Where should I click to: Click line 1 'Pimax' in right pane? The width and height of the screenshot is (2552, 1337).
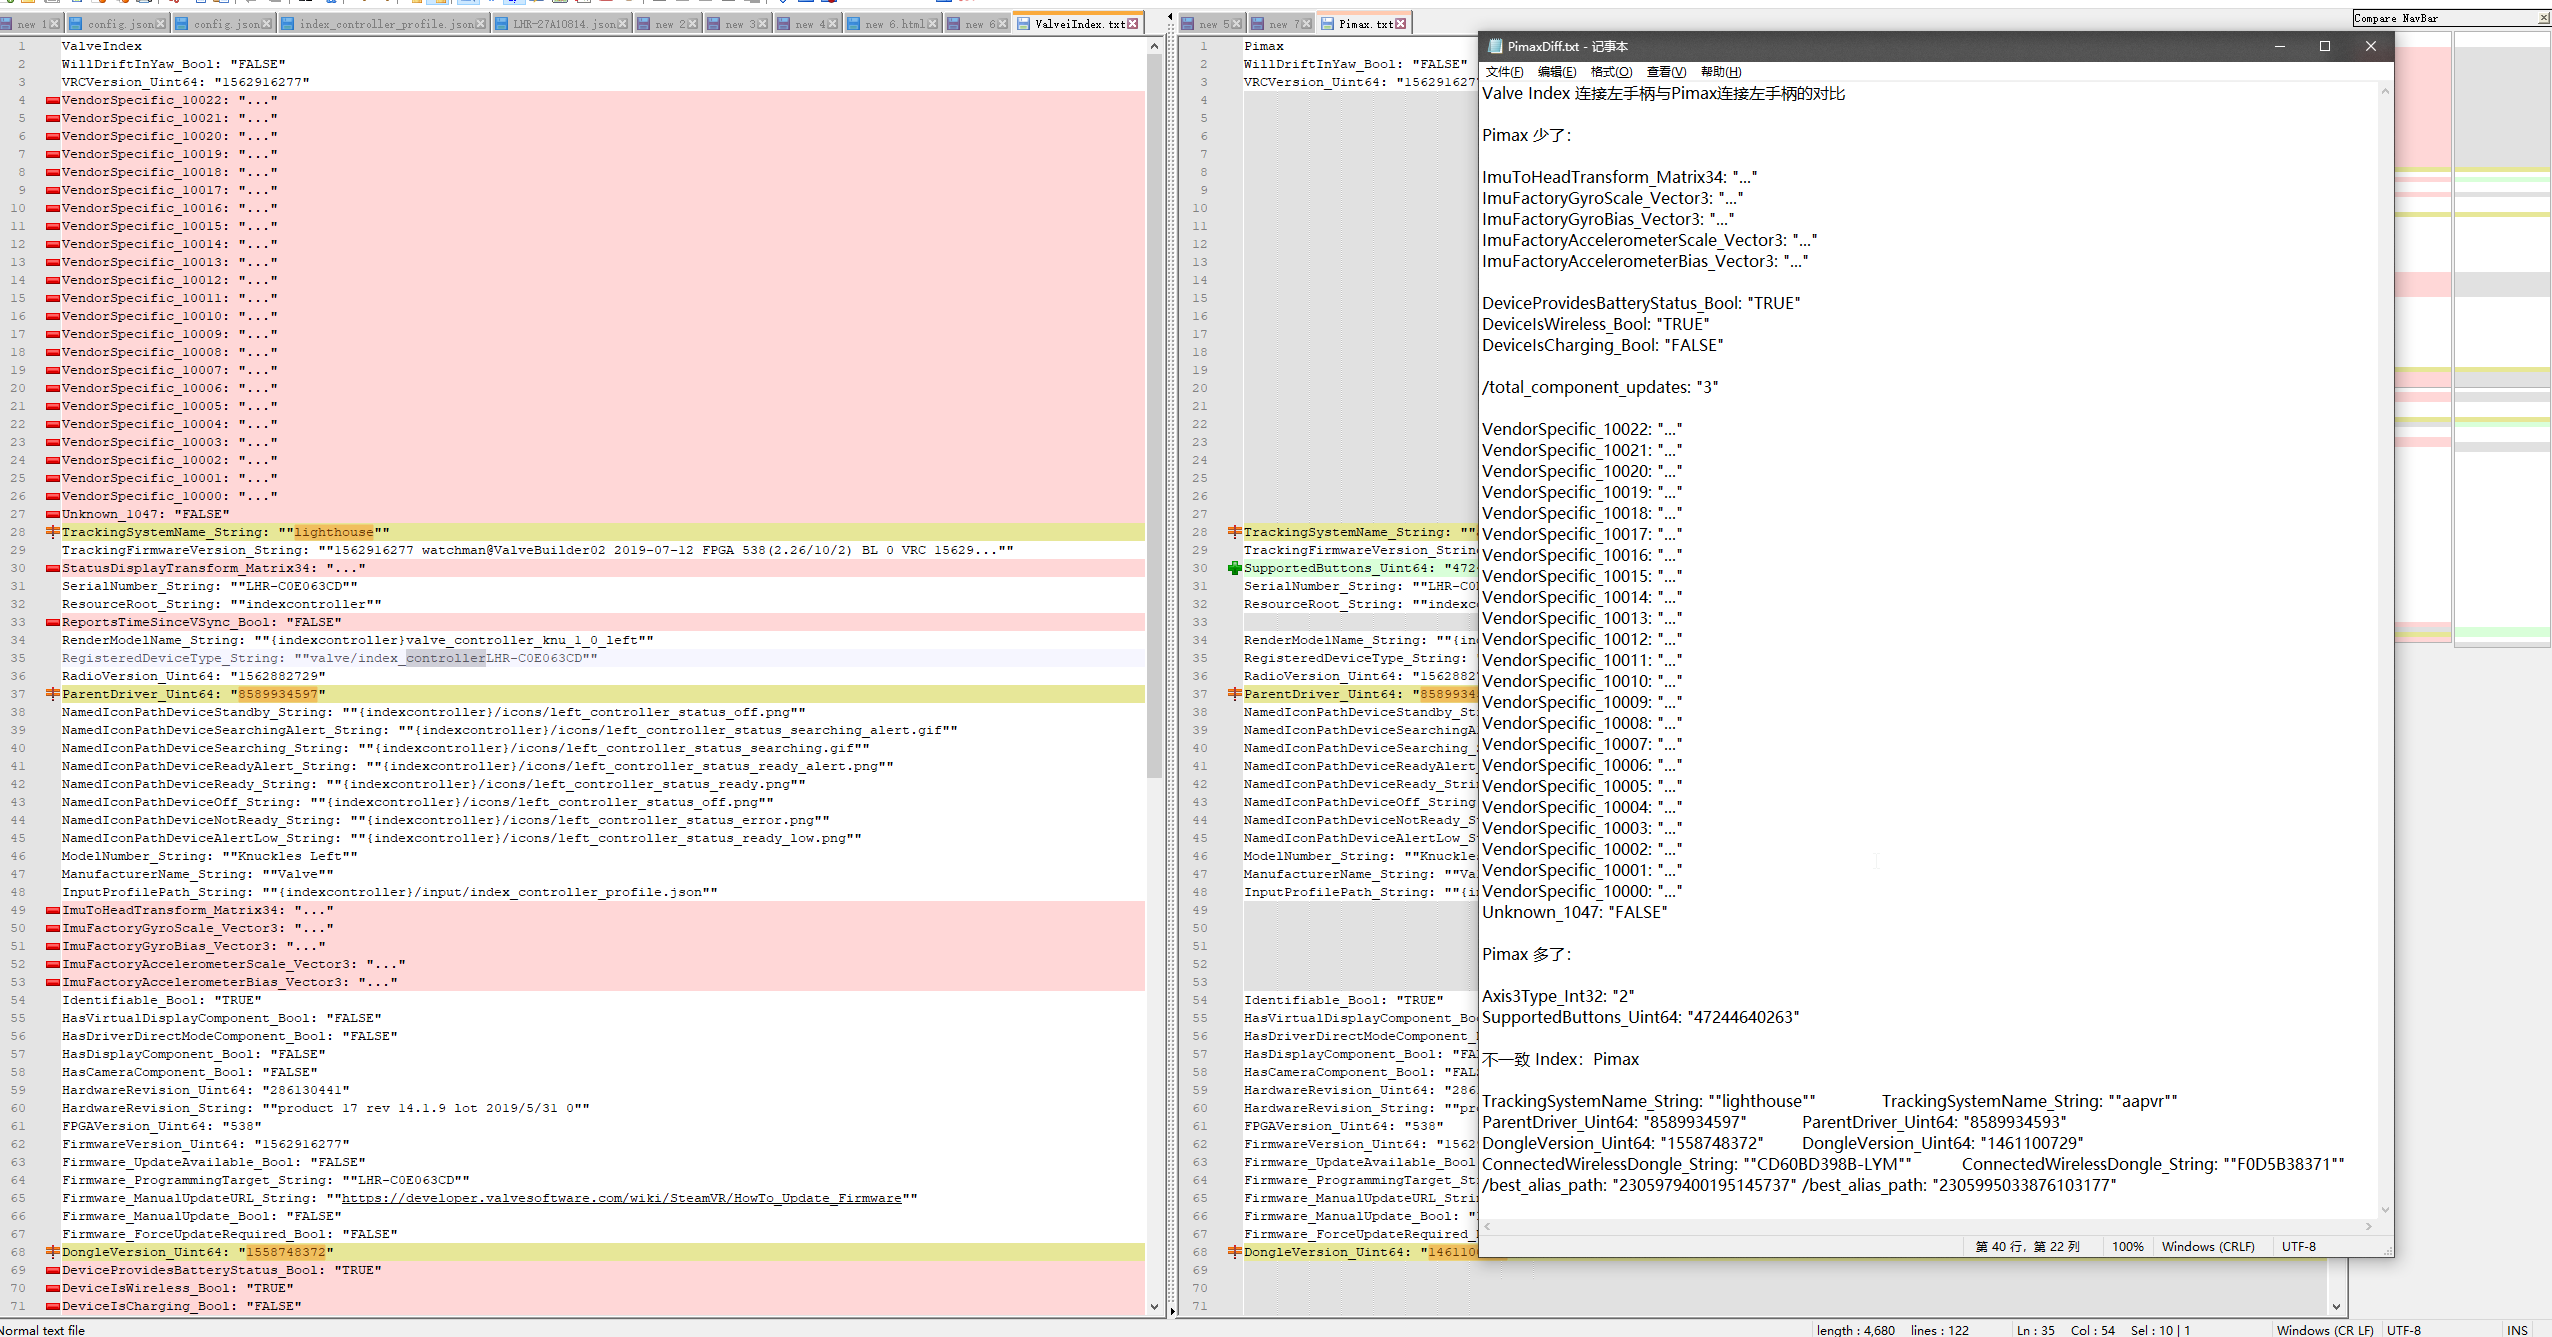pyautogui.click(x=1264, y=46)
